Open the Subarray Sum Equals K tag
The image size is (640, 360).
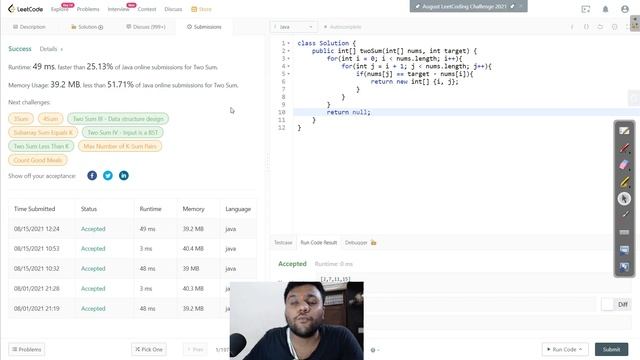click(43, 132)
